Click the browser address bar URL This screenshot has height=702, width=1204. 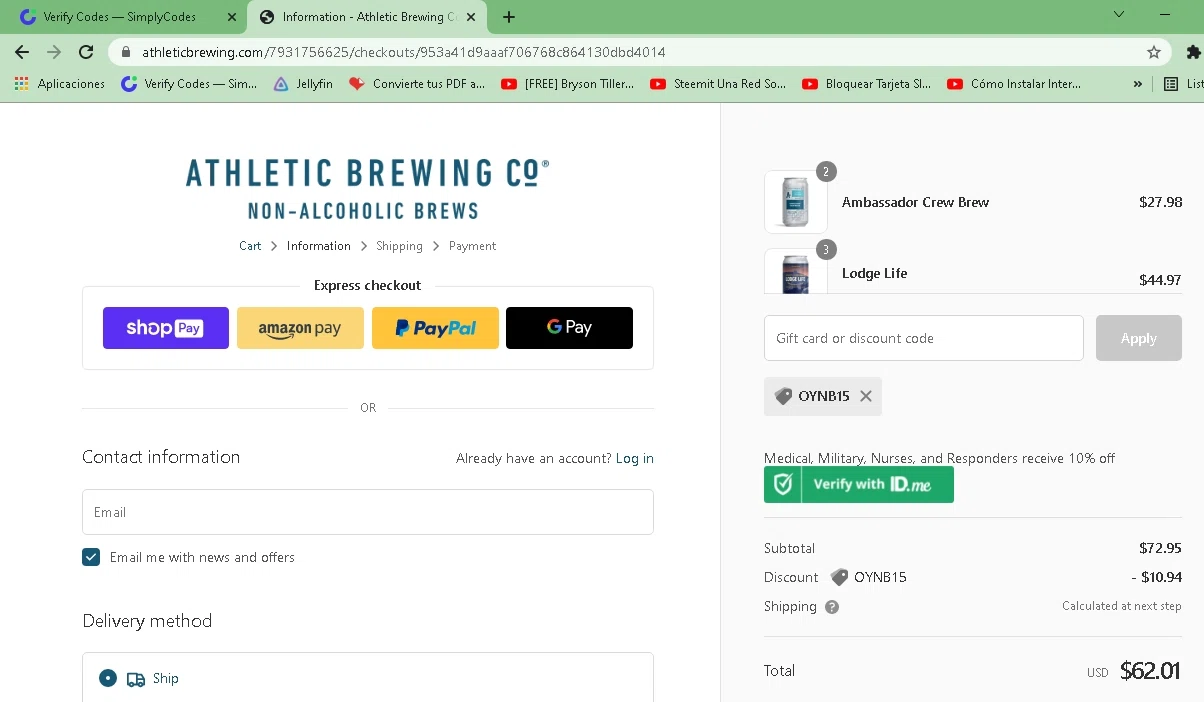pyautogui.click(x=403, y=52)
